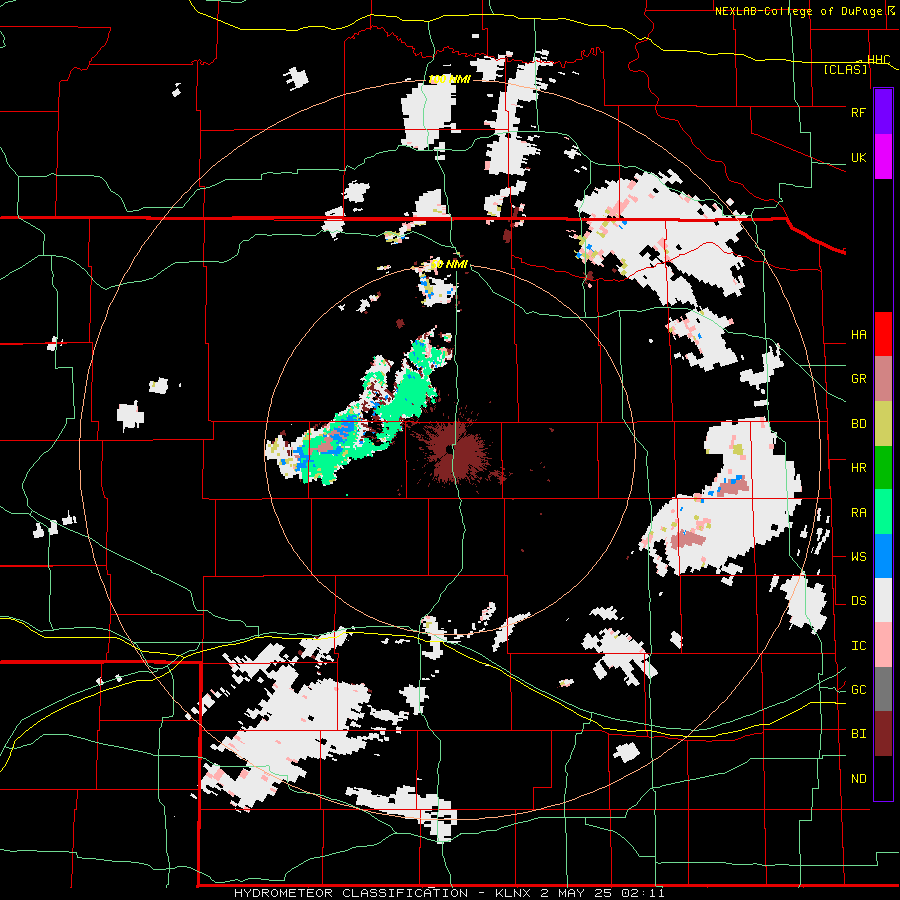Click the IC legend label
The width and height of the screenshot is (900, 900).
click(858, 645)
